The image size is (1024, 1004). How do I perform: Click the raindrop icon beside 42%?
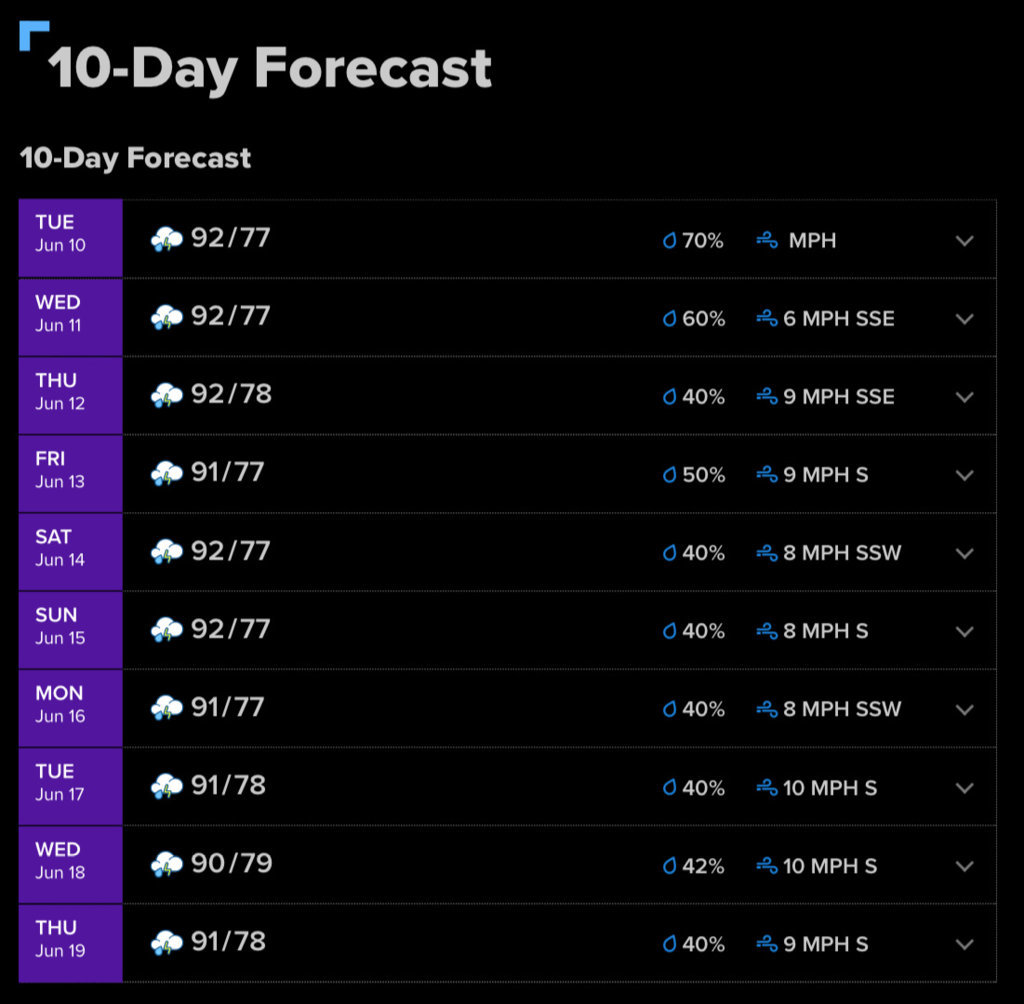(x=669, y=866)
